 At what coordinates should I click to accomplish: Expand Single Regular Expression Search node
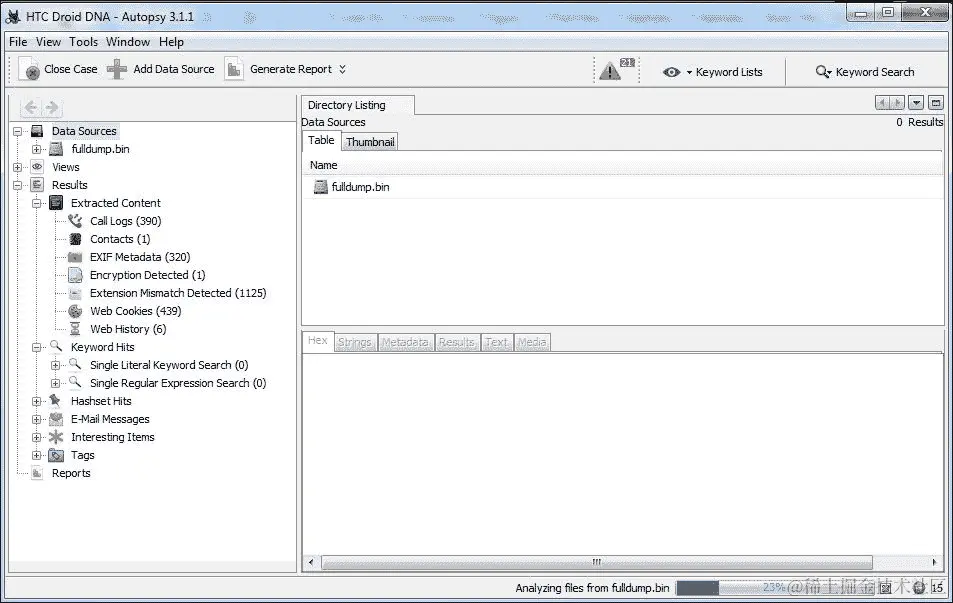[x=55, y=383]
